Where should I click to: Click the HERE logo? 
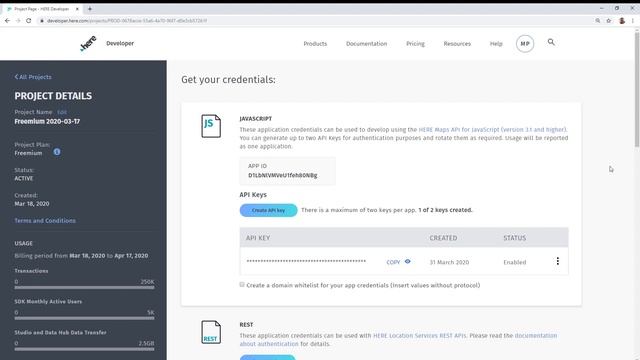88,43
